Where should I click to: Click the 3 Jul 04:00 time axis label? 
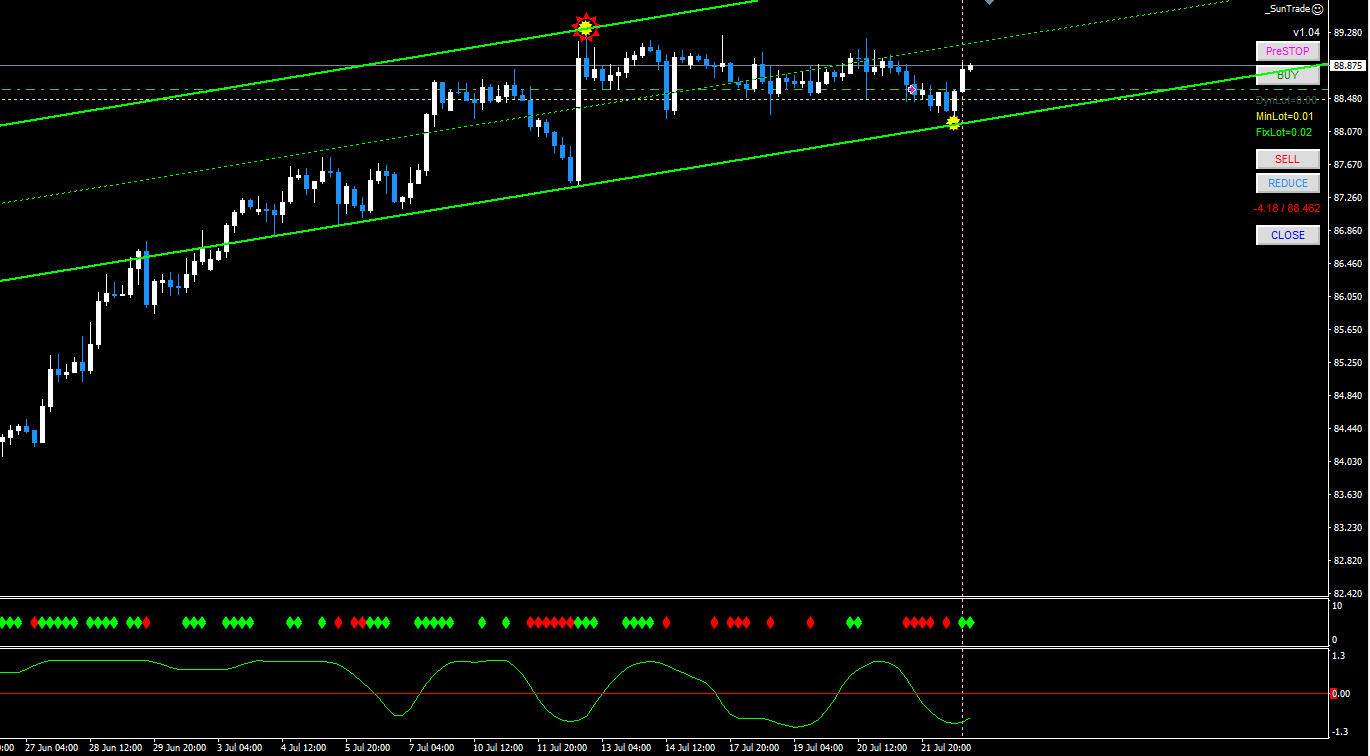240,747
